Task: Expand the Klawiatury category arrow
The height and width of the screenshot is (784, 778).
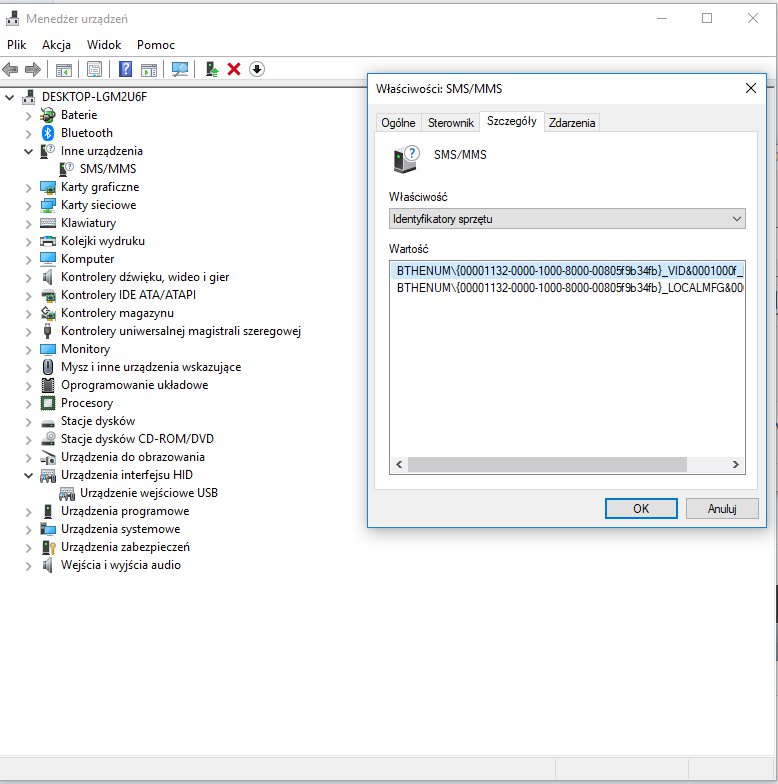Action: coord(28,224)
